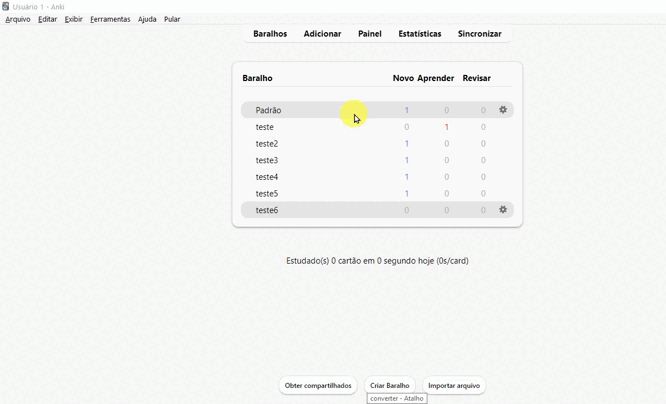Open options gear for Padrão deck

pyautogui.click(x=503, y=110)
